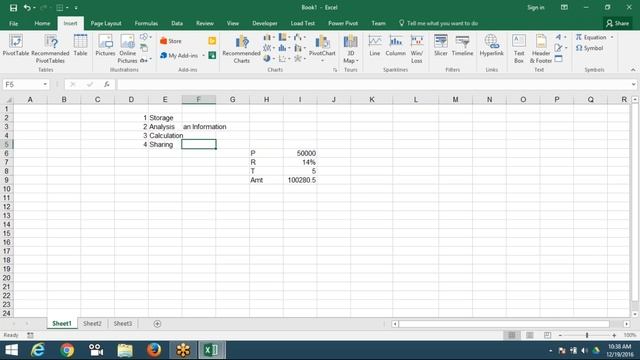The width and height of the screenshot is (640, 360).
Task: Insert a Line sparkline
Action: [375, 46]
